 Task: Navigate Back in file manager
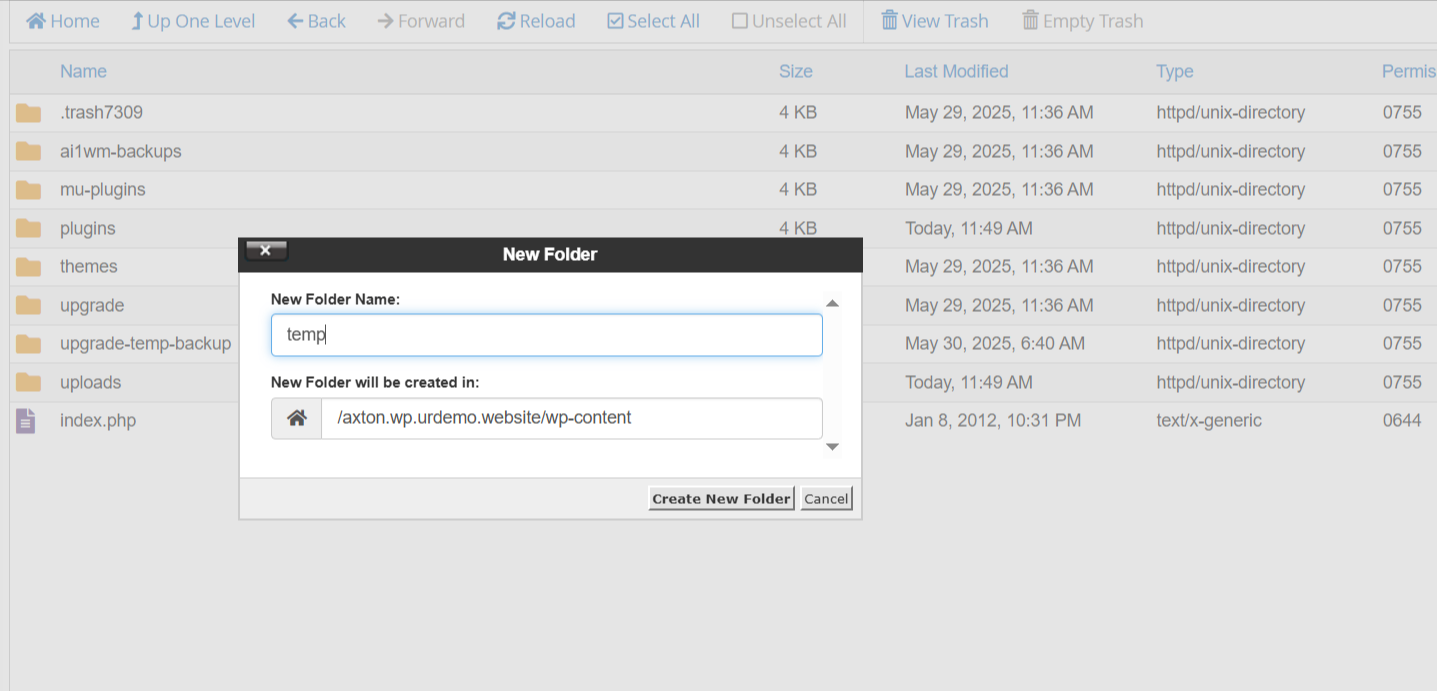tap(316, 21)
